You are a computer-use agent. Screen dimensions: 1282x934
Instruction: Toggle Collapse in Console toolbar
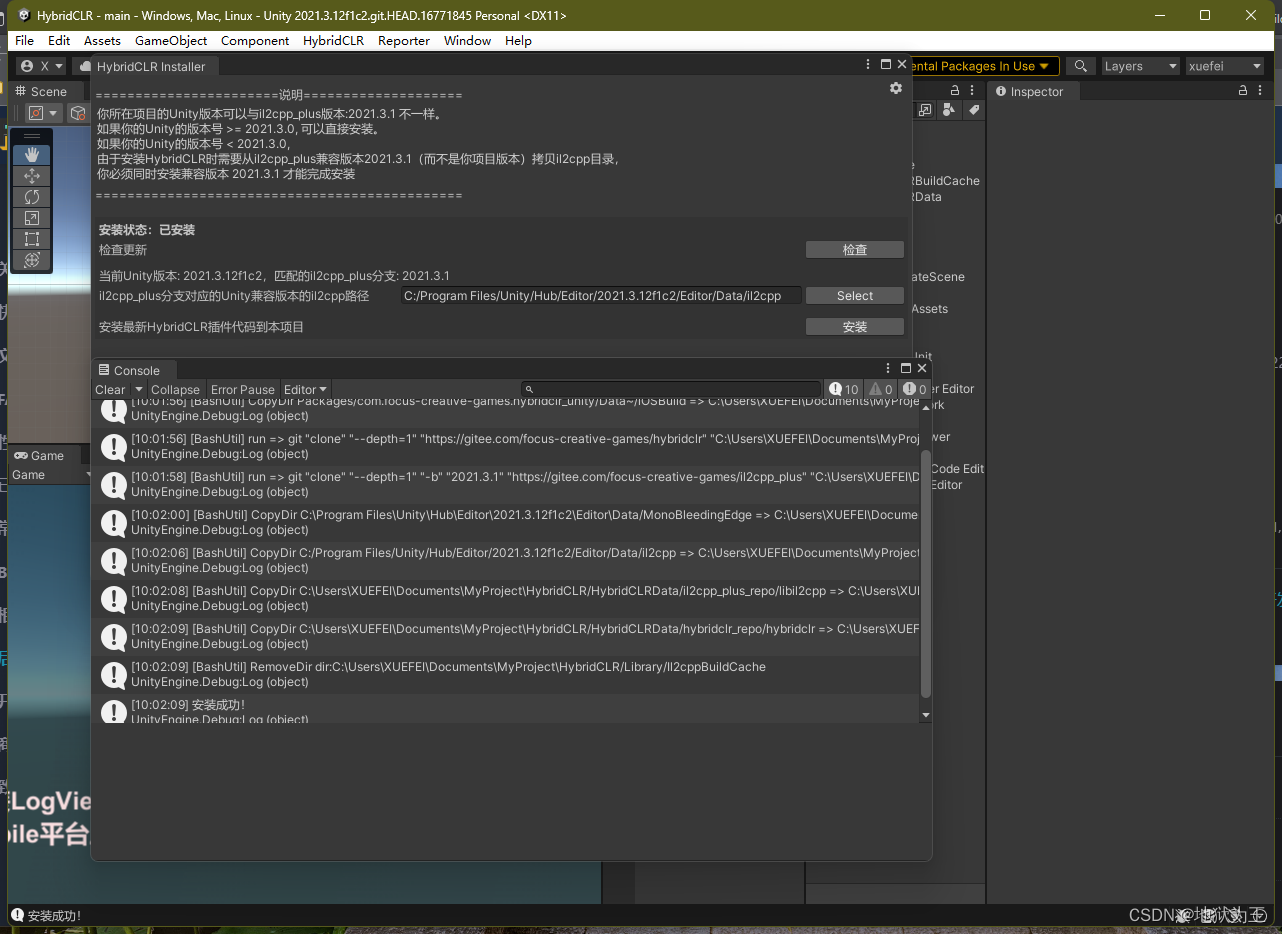point(175,389)
